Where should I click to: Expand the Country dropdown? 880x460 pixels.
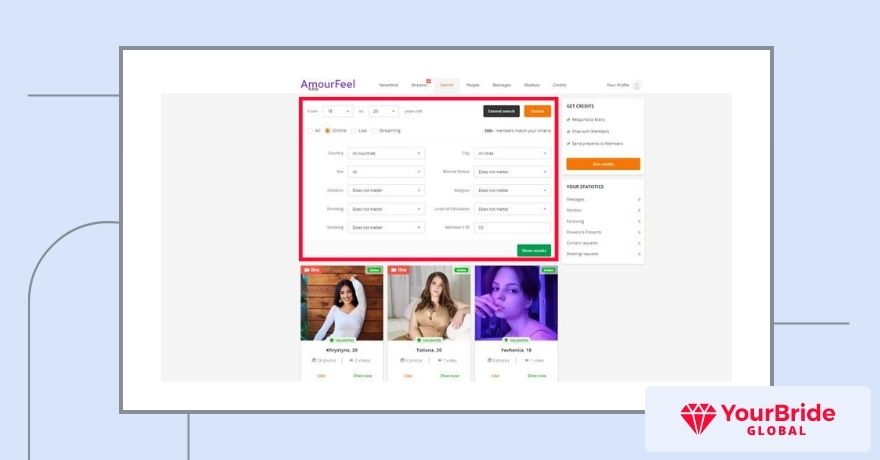386,153
